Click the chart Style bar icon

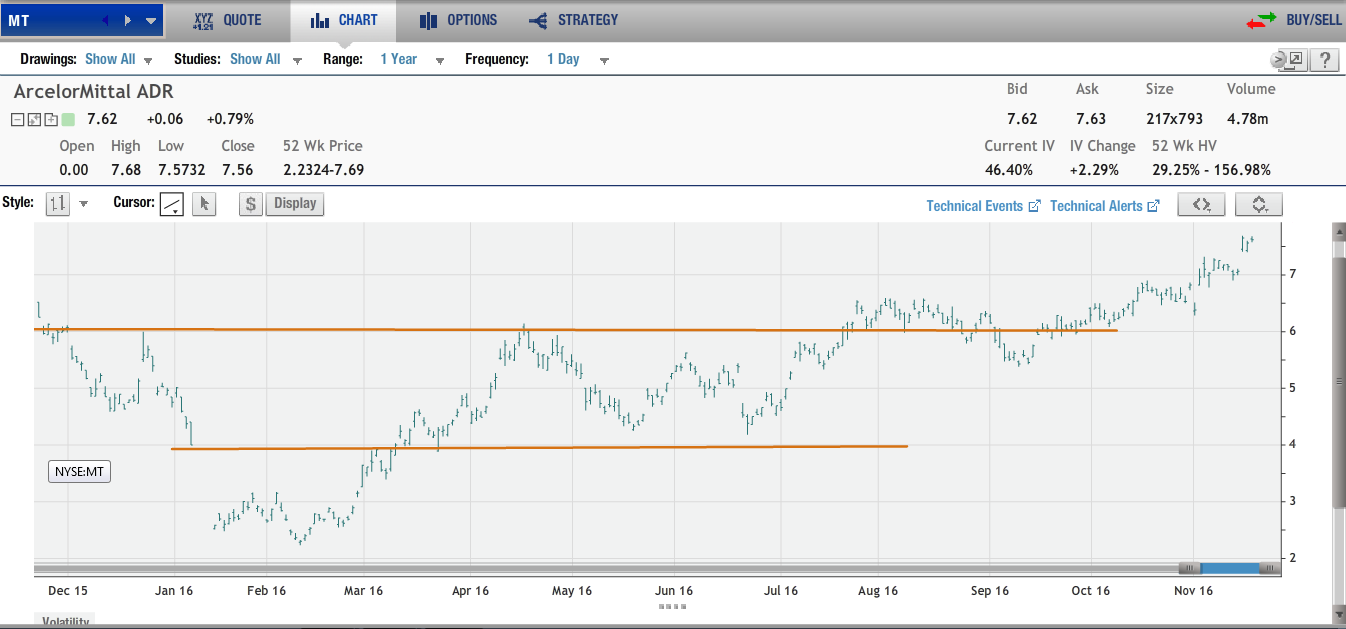58,204
